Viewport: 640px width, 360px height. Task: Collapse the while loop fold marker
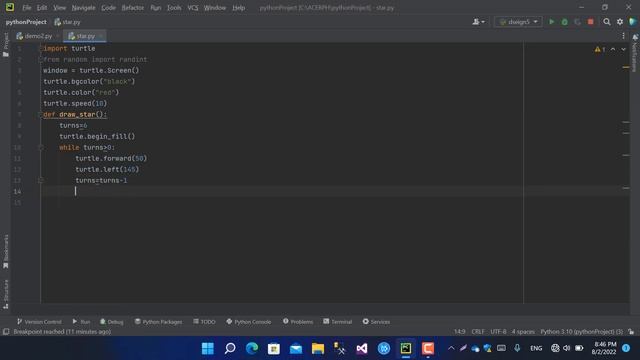click(40, 147)
